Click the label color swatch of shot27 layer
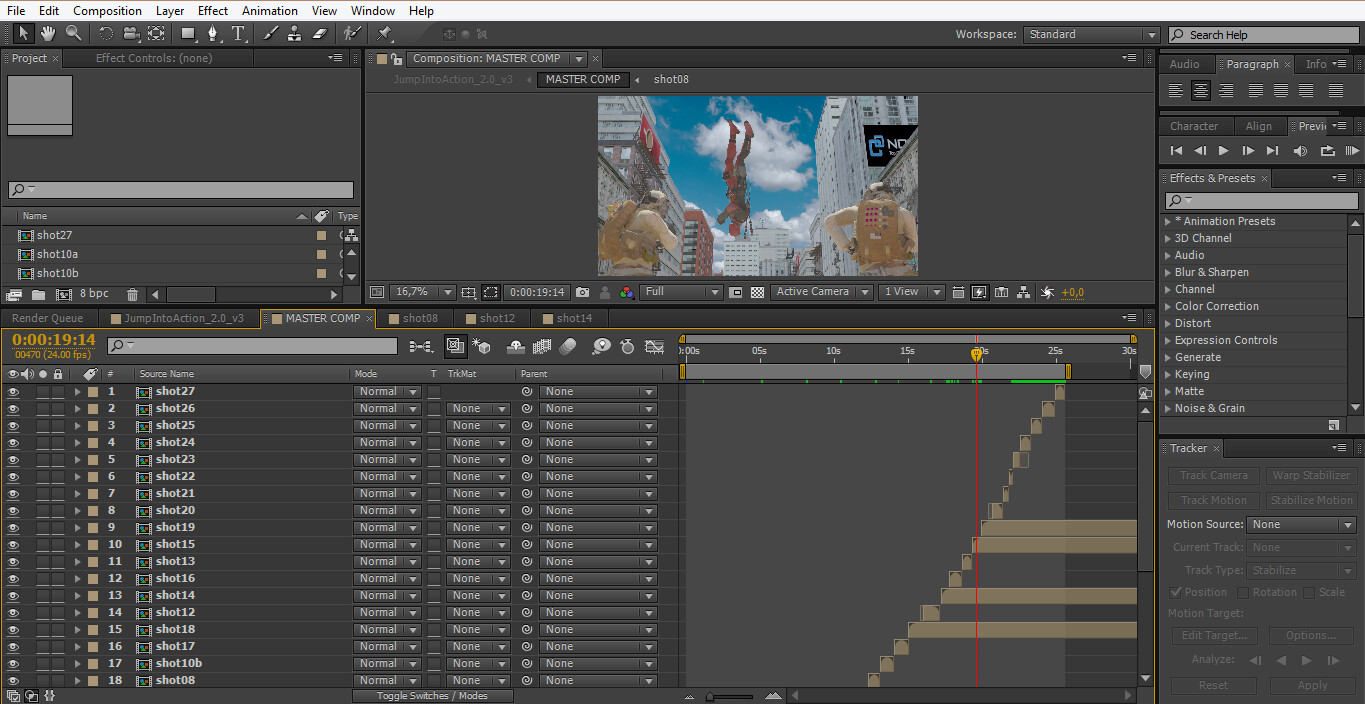This screenshot has height=704, width=1365. point(93,392)
